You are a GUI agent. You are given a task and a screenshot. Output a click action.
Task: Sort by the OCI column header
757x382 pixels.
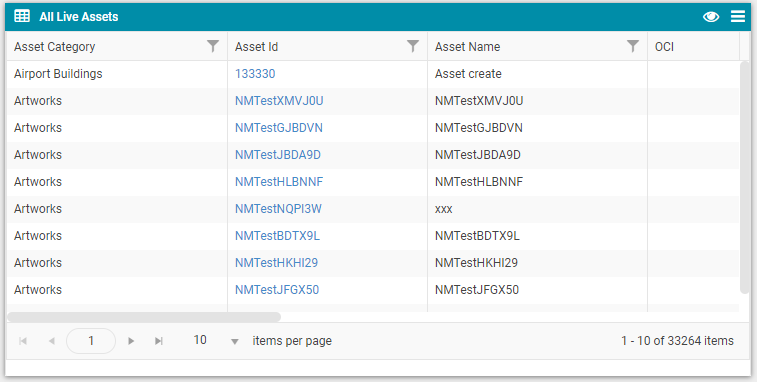(x=664, y=47)
